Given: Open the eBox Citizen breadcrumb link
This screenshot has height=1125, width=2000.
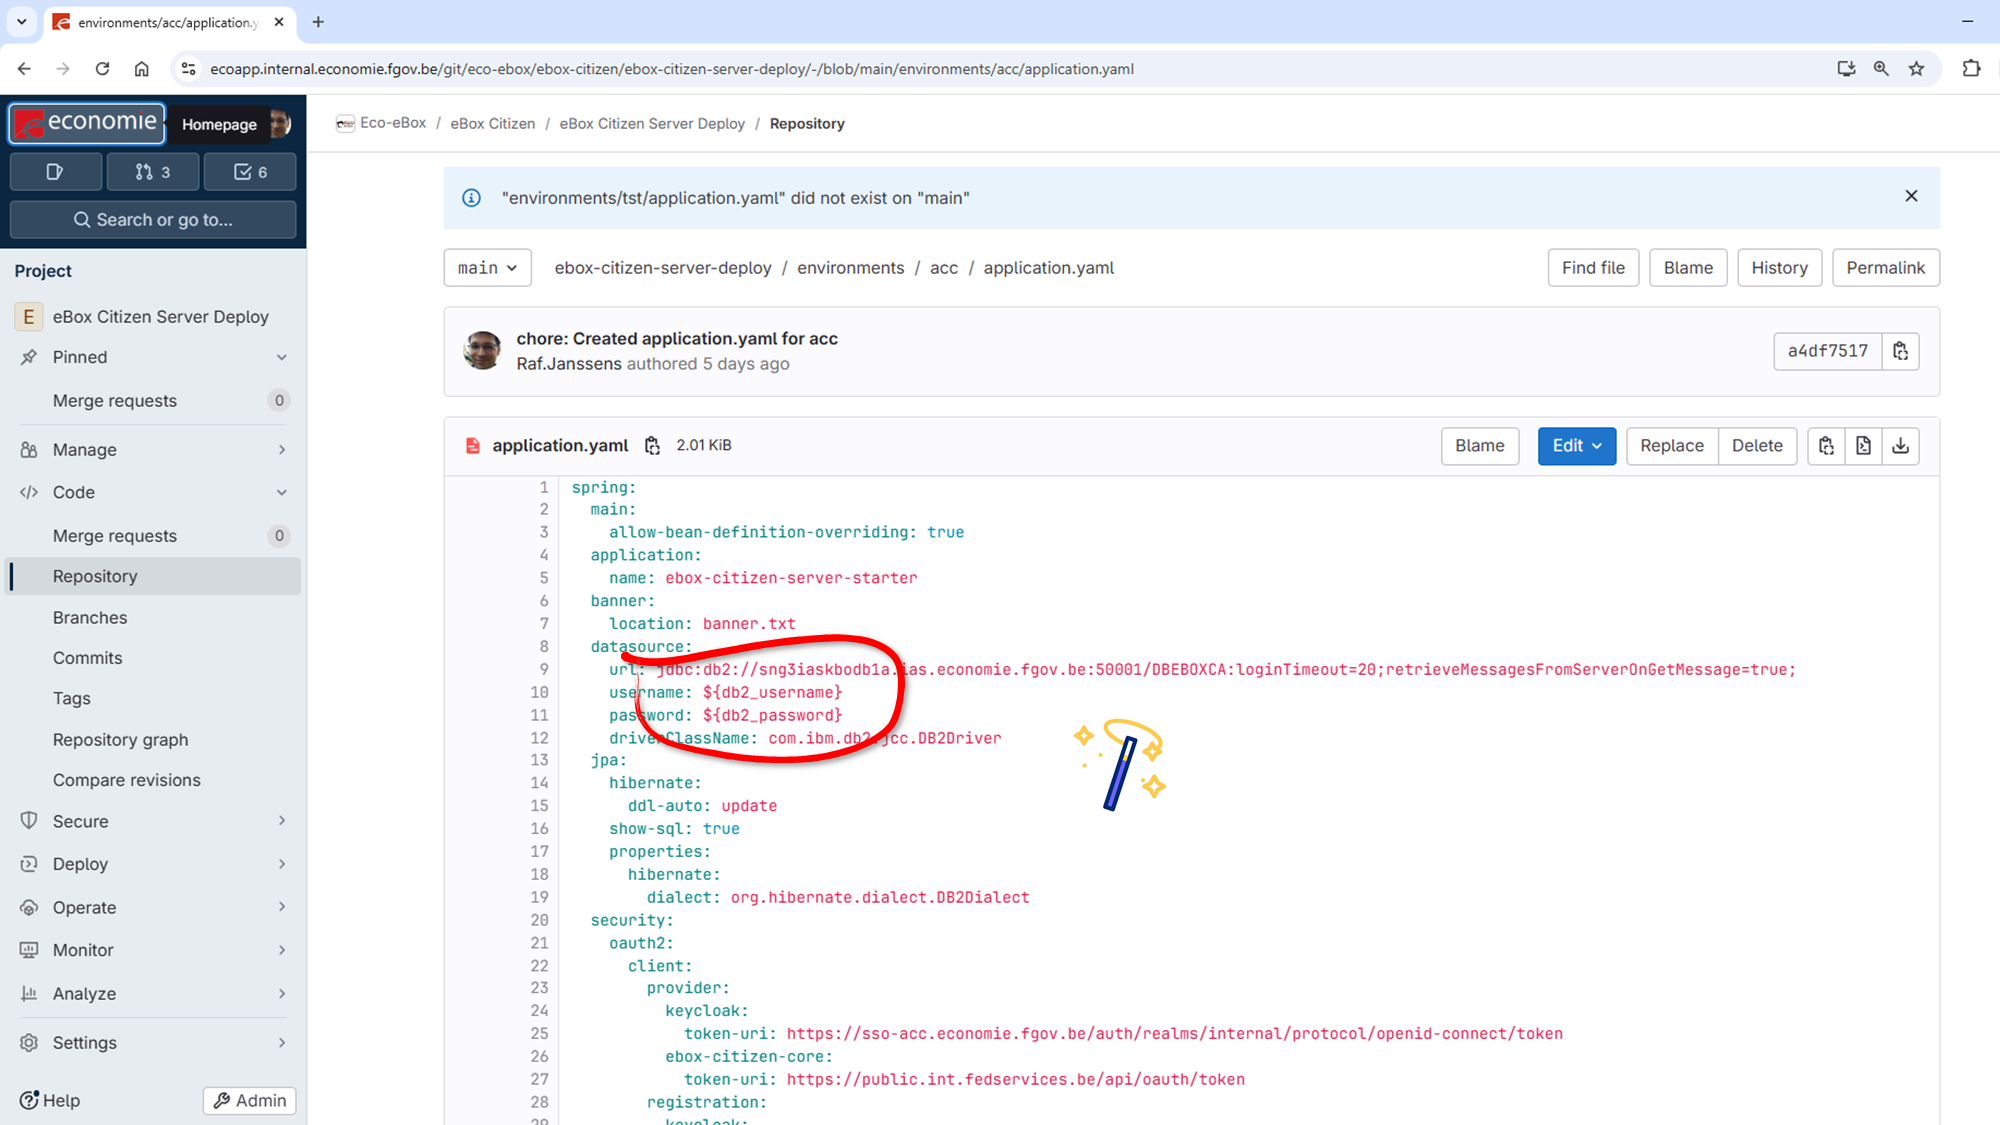Looking at the screenshot, I should [x=492, y=124].
